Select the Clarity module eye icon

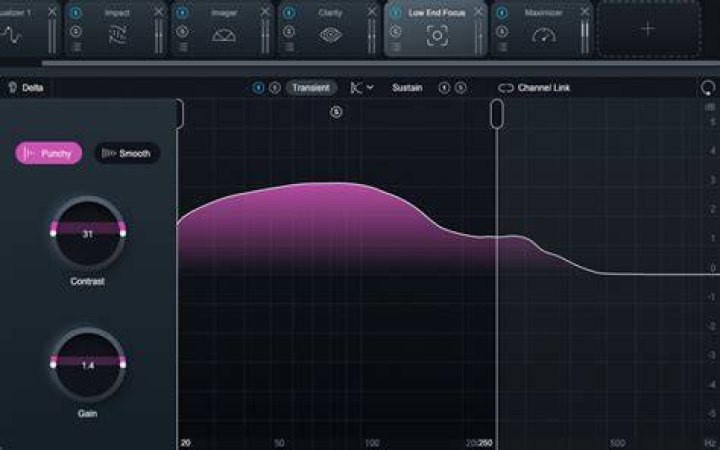coord(331,35)
